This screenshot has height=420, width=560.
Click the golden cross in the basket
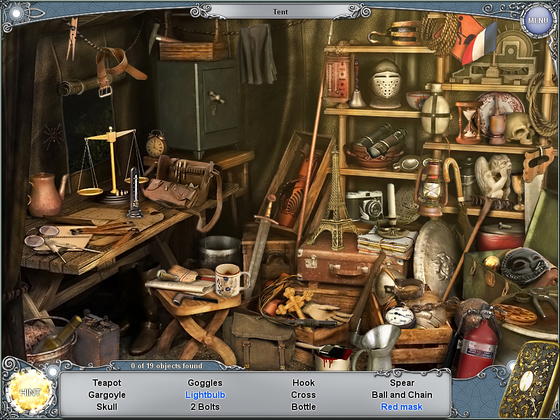294,303
